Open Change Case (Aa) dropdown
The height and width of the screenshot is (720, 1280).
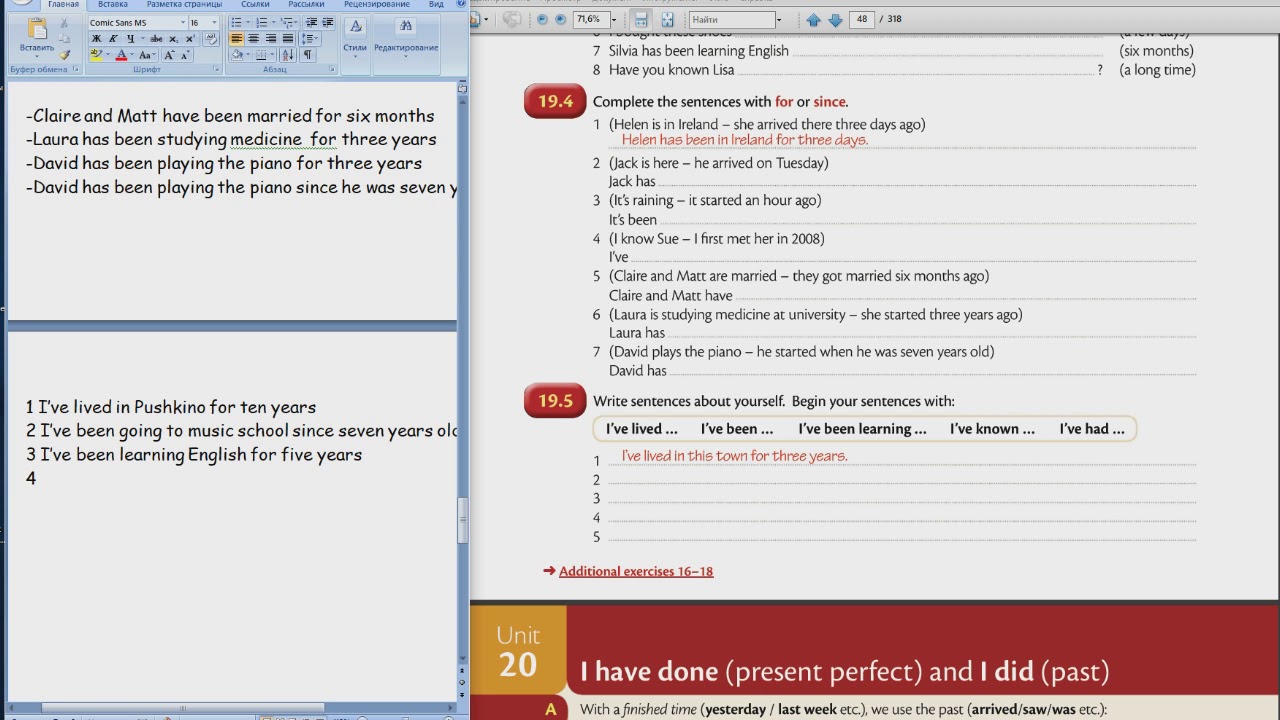point(146,55)
